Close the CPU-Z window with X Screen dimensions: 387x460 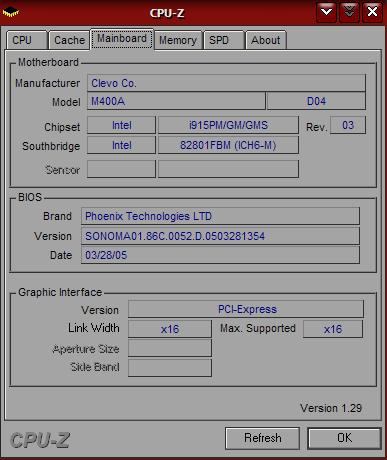pos(372,12)
